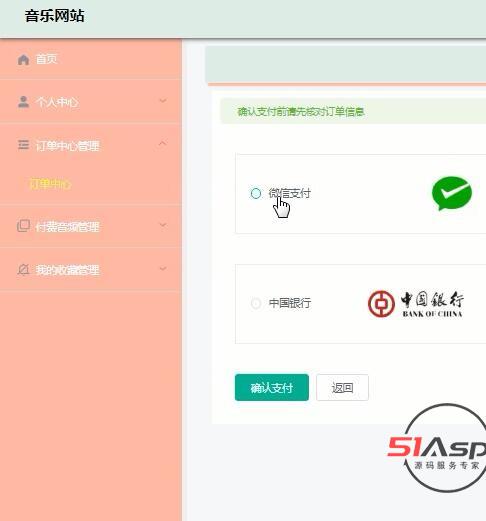The height and width of the screenshot is (521, 486).
Task: Click the person icon for 个人中心
Action: pyautogui.click(x=23, y=102)
